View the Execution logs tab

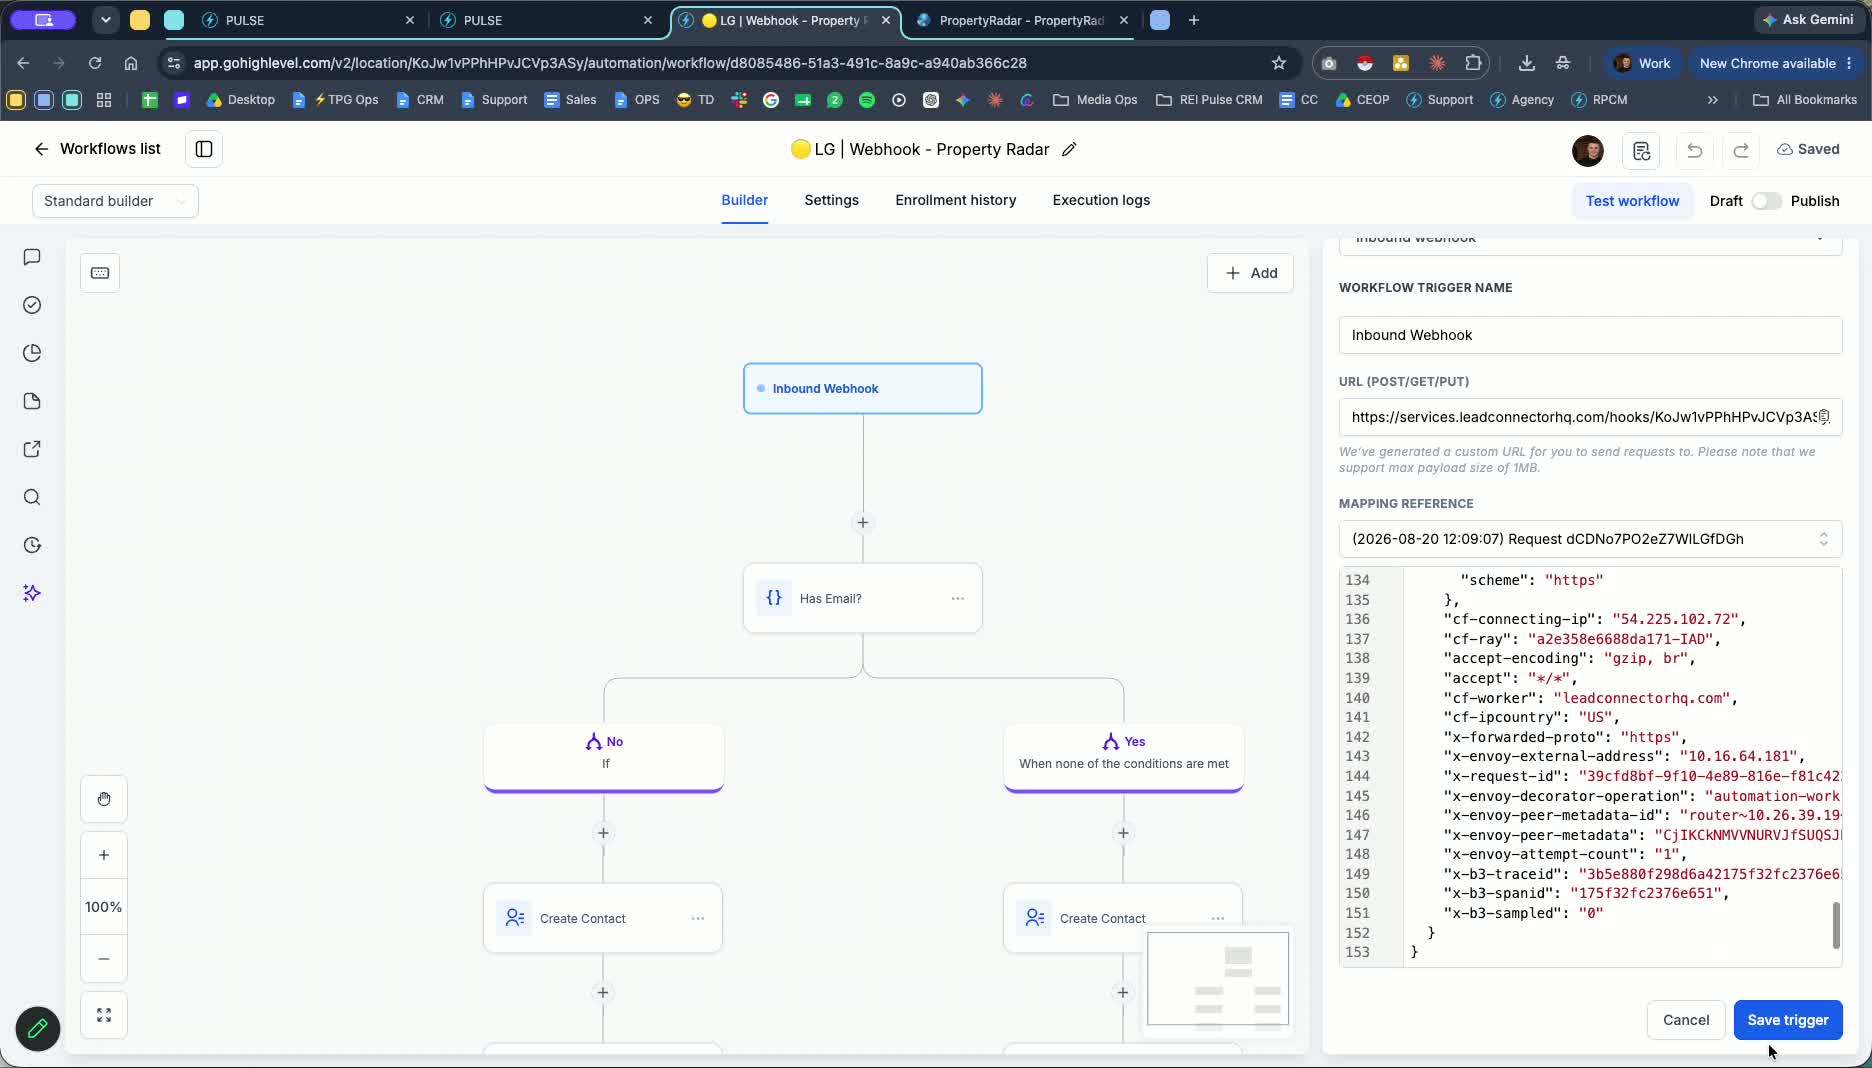(x=1101, y=200)
